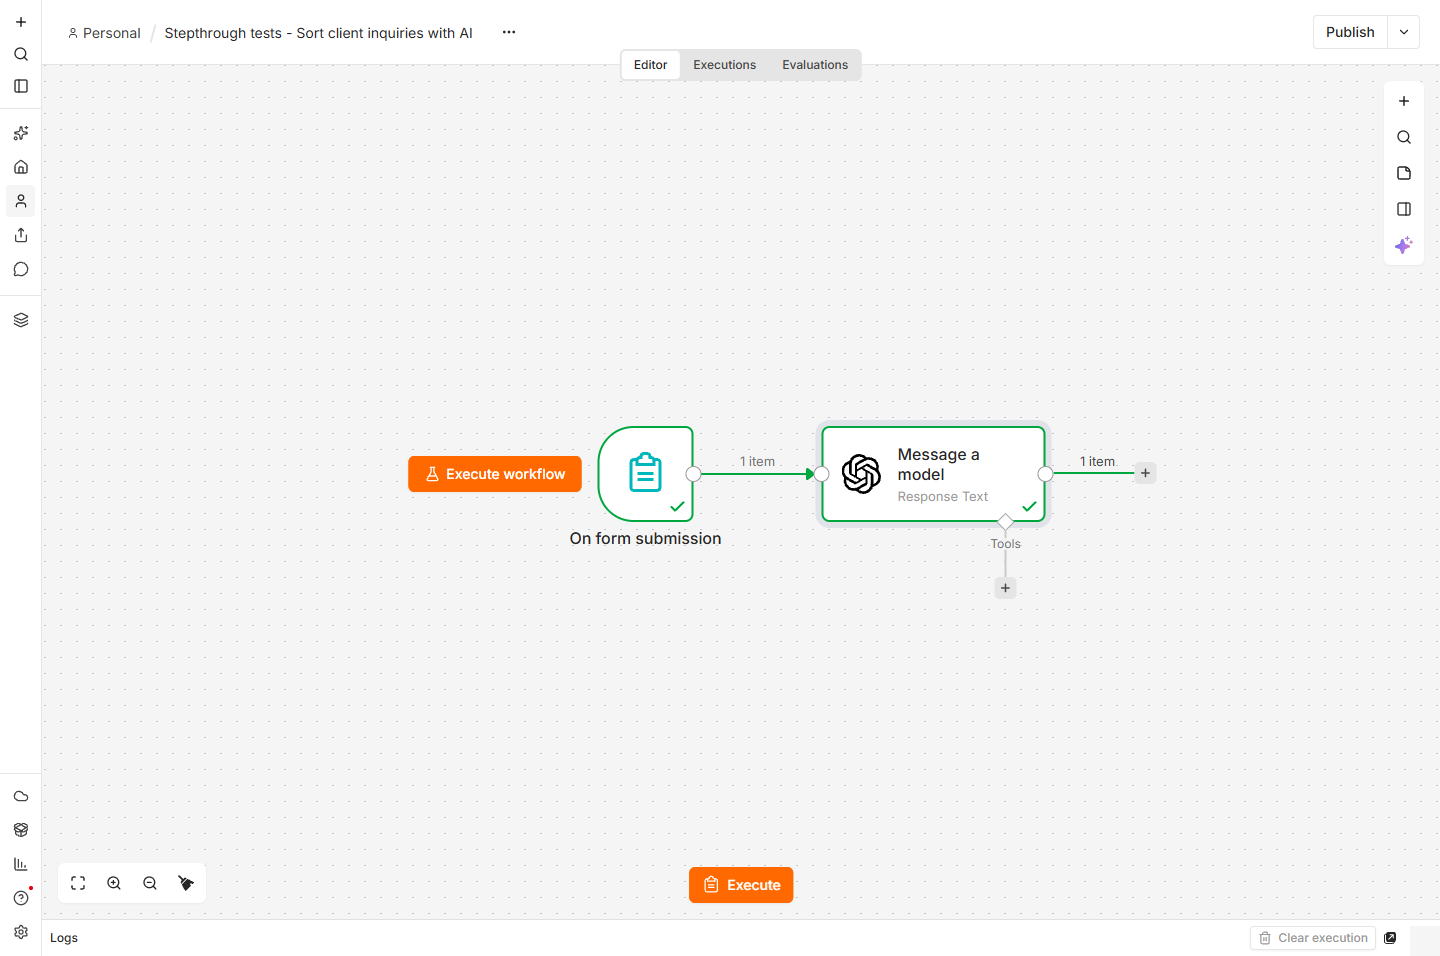Open the settings gear icon
The width and height of the screenshot is (1440, 956).
tap(21, 932)
